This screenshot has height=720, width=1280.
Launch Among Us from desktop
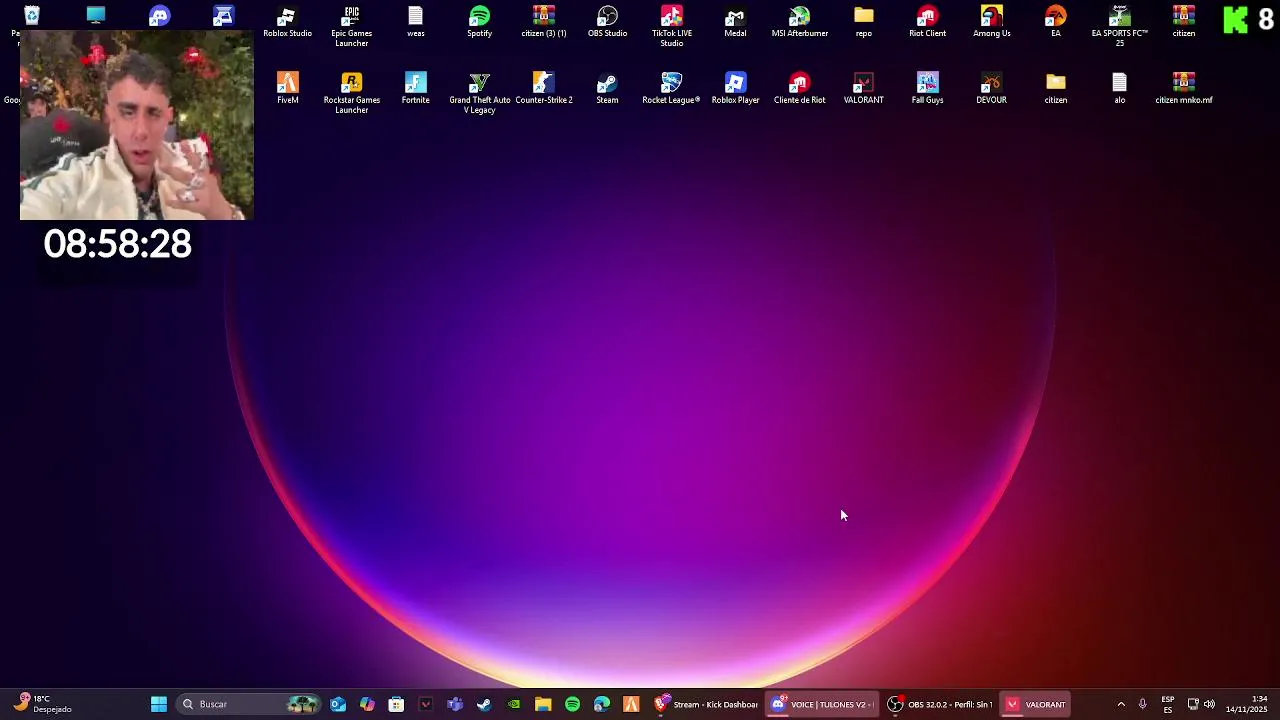click(x=991, y=22)
